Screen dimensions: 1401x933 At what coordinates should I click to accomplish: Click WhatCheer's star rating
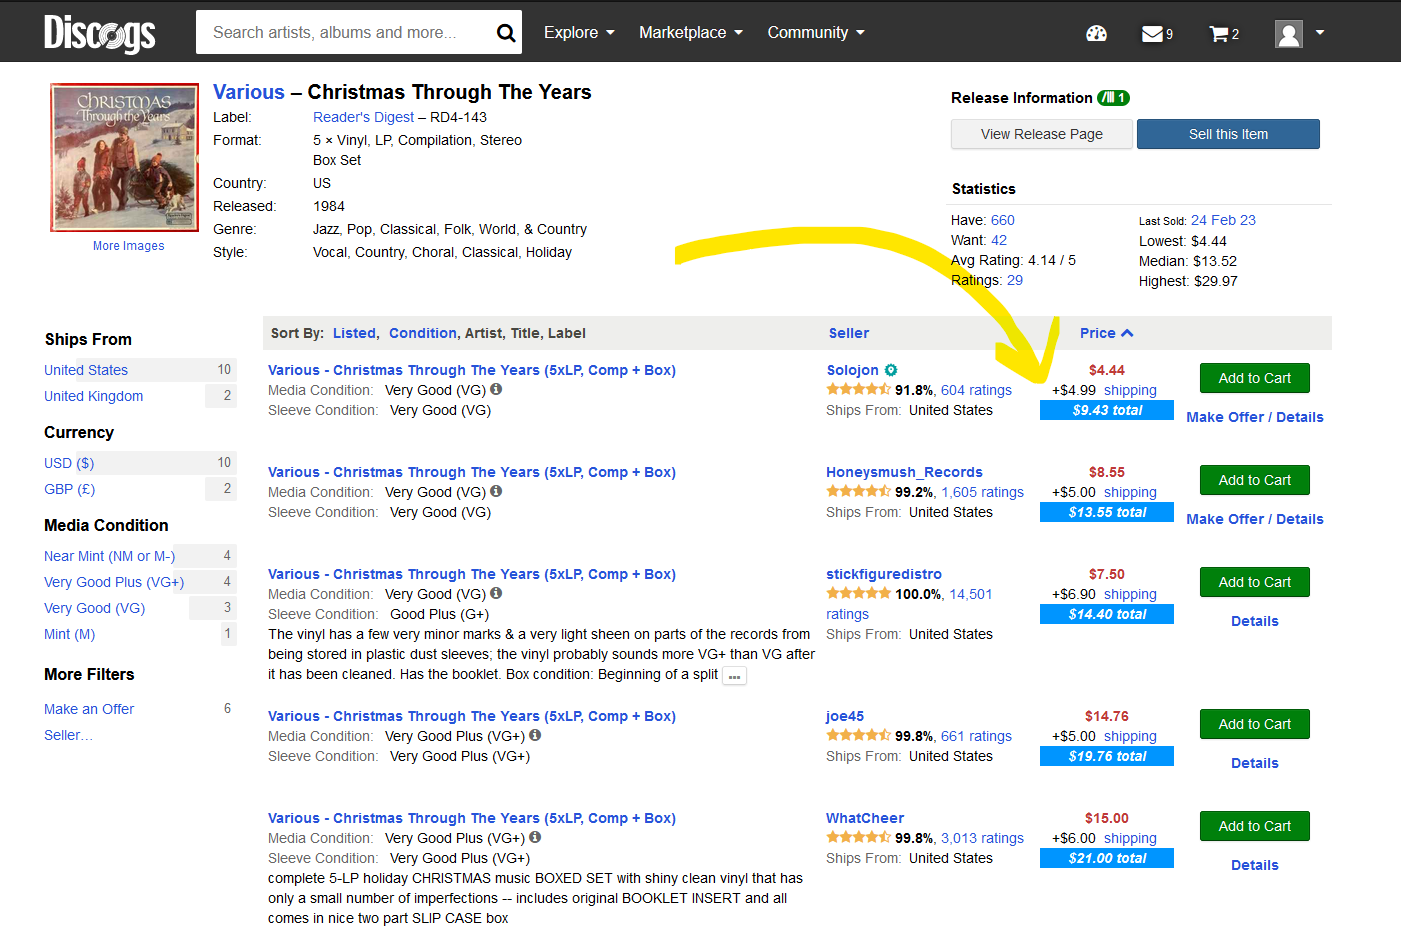pyautogui.click(x=858, y=838)
